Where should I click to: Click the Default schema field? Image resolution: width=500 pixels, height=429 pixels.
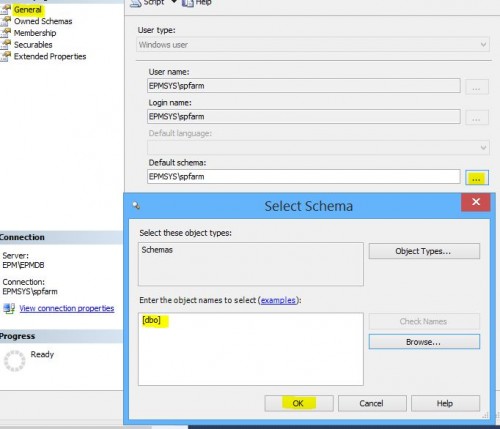coord(304,176)
